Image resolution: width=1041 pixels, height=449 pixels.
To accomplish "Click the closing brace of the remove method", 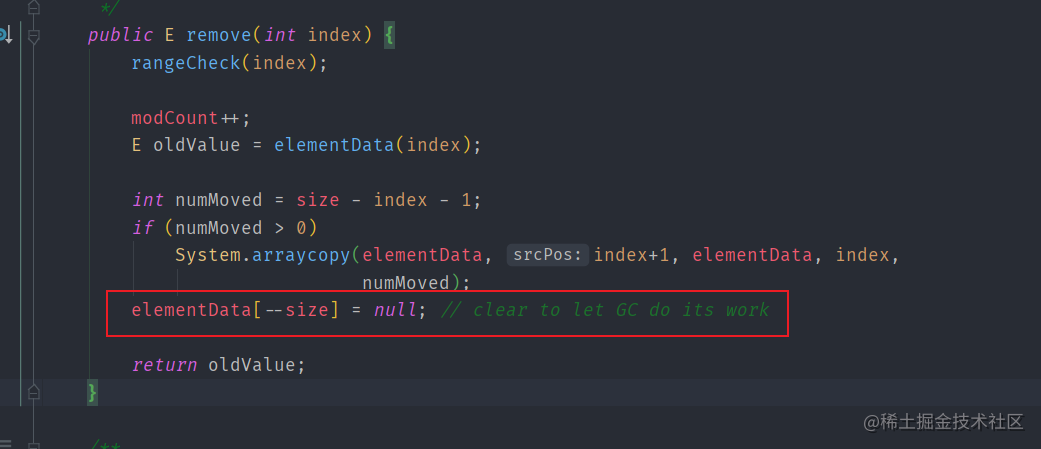I will tap(92, 393).
